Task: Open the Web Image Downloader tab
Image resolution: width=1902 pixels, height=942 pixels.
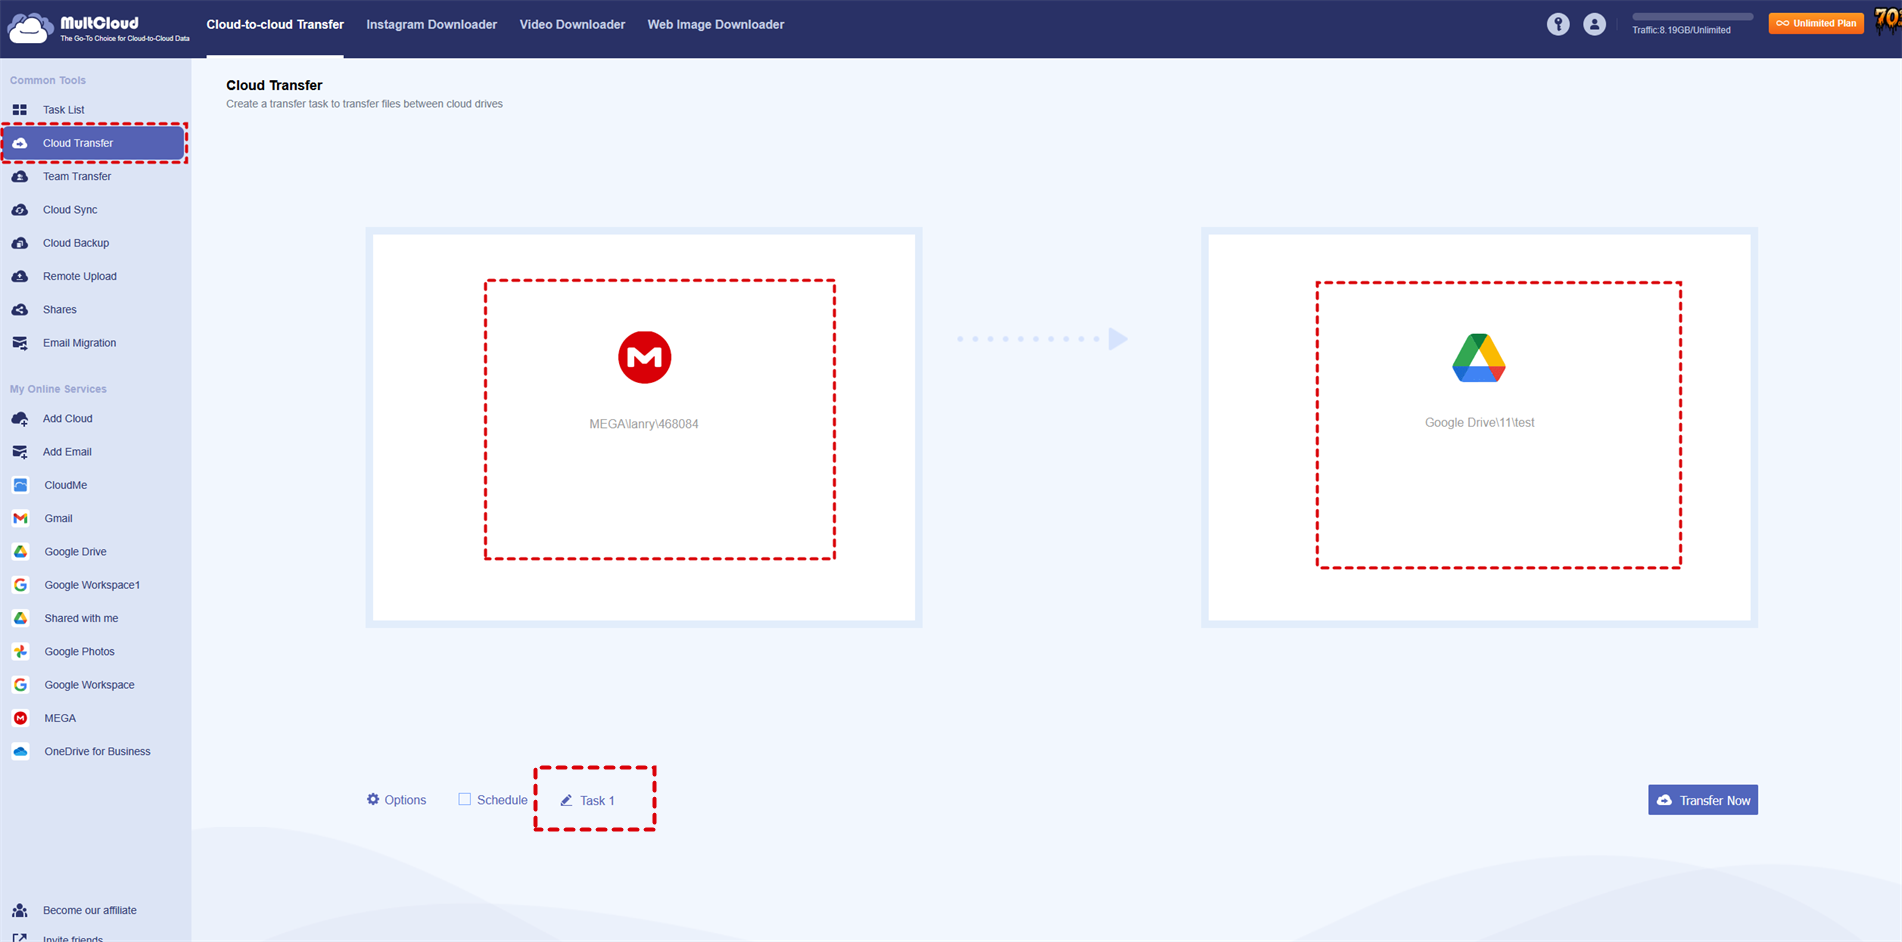Action: tap(716, 25)
